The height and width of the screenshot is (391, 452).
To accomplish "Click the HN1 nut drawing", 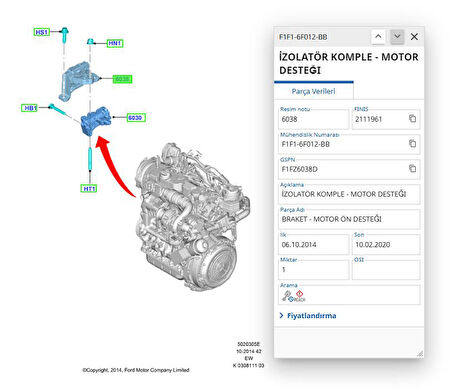I will click(90, 41).
